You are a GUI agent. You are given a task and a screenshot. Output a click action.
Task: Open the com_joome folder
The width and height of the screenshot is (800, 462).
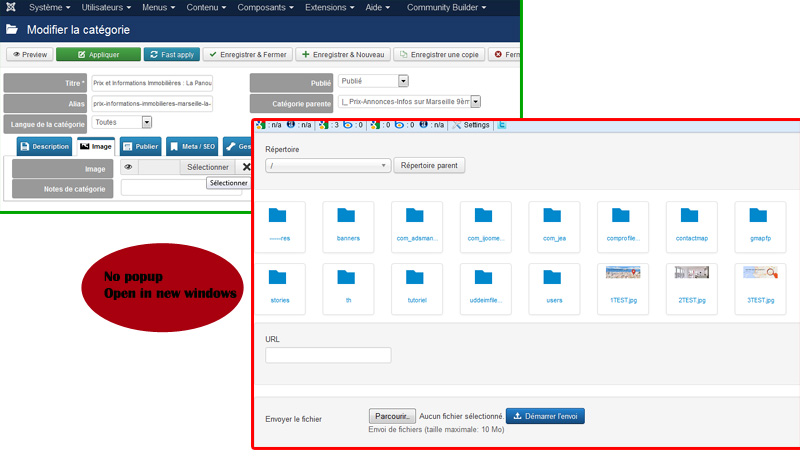click(485, 227)
